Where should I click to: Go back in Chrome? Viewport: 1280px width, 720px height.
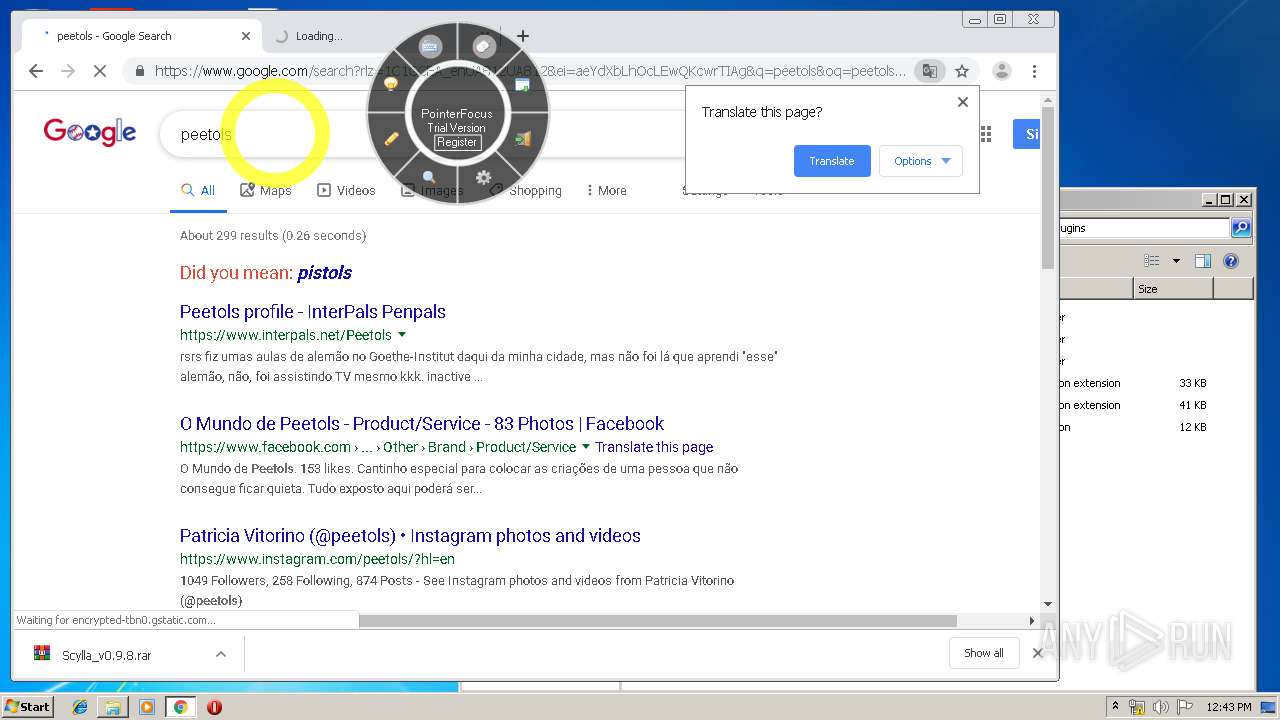pos(36,71)
